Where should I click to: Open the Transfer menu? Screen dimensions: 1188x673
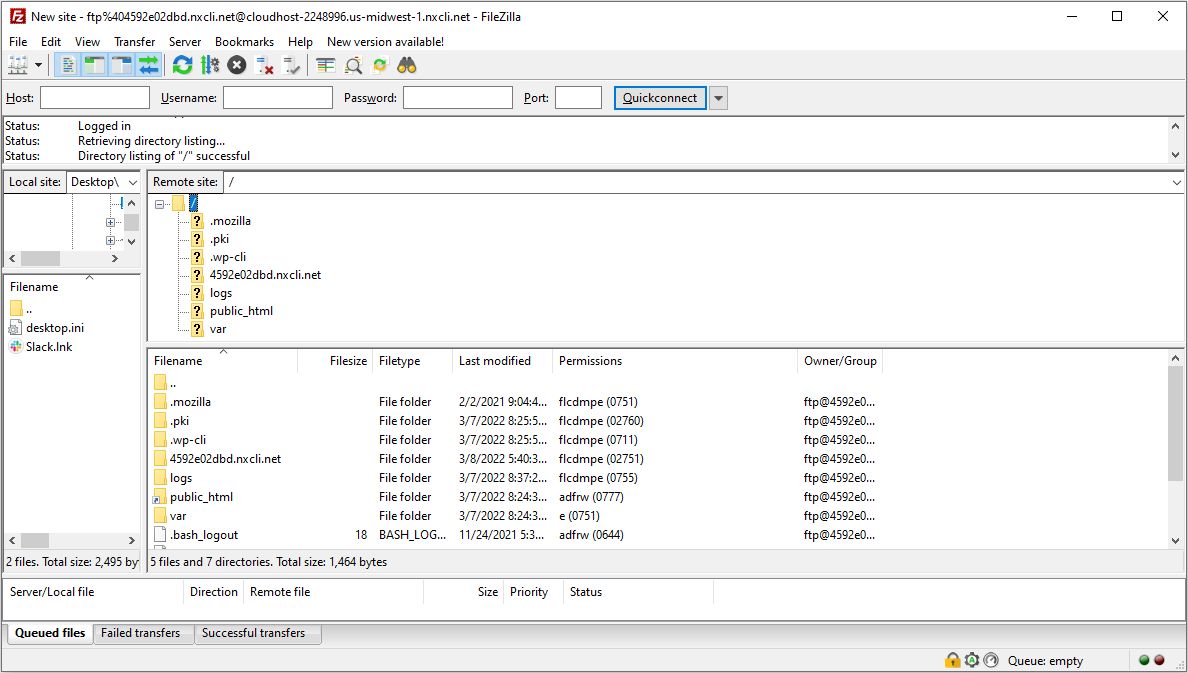click(135, 42)
